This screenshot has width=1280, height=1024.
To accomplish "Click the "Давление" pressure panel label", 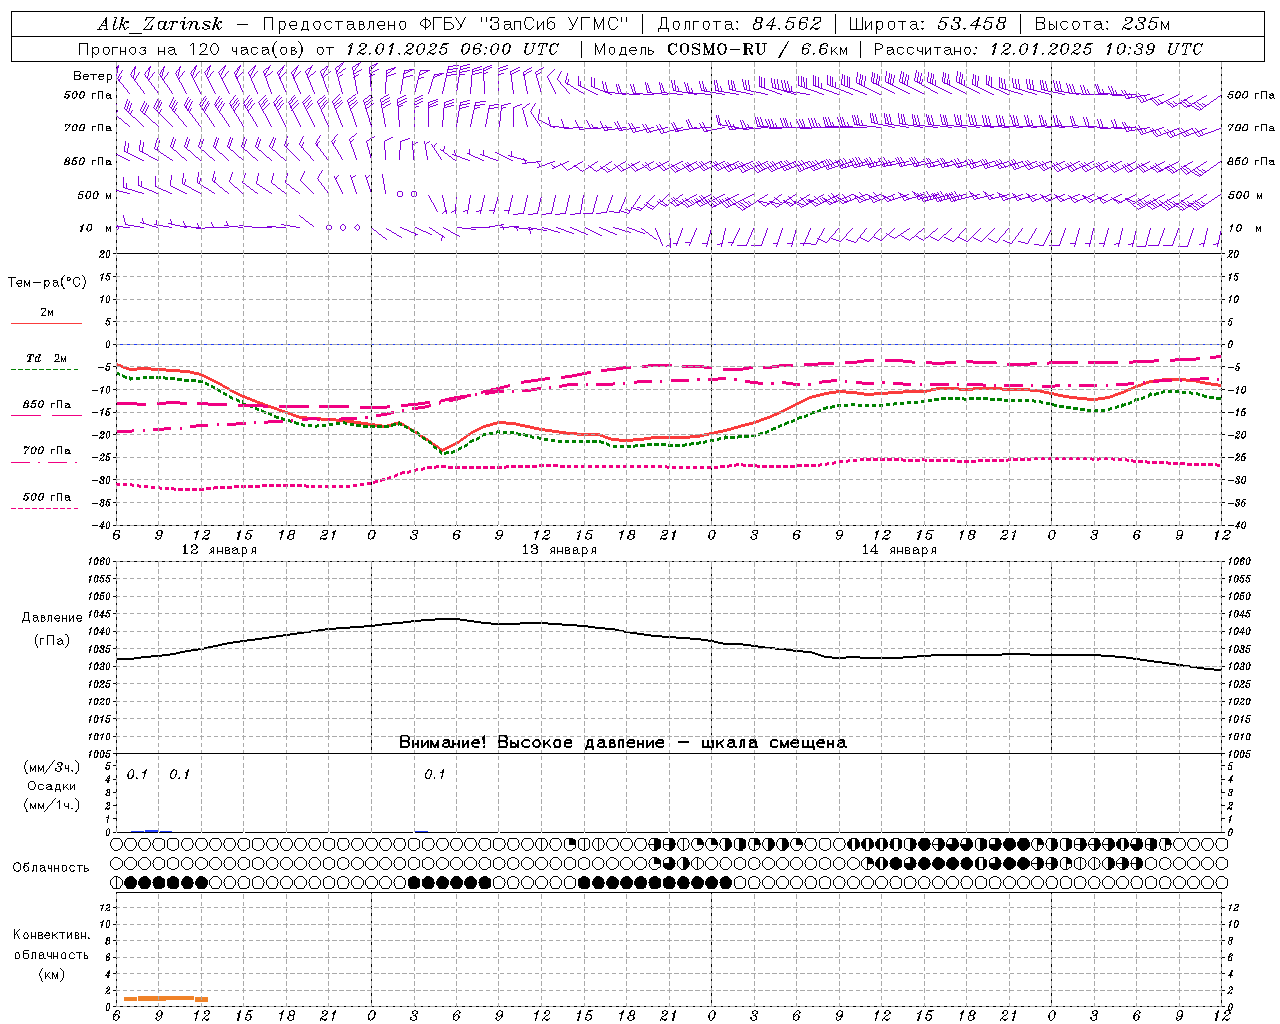I will click(x=52, y=618).
